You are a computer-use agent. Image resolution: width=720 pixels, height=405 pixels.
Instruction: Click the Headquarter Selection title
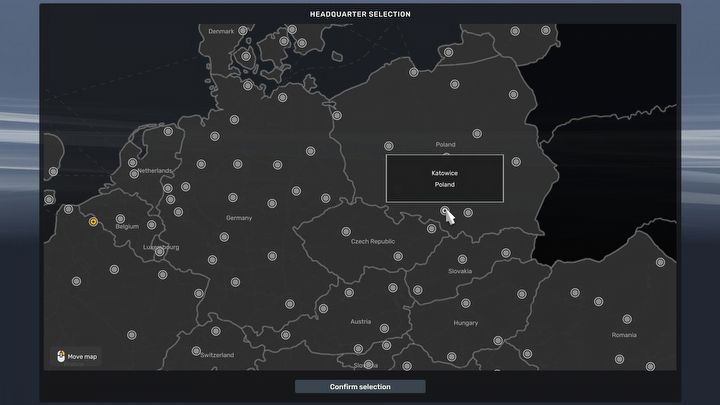tap(360, 14)
